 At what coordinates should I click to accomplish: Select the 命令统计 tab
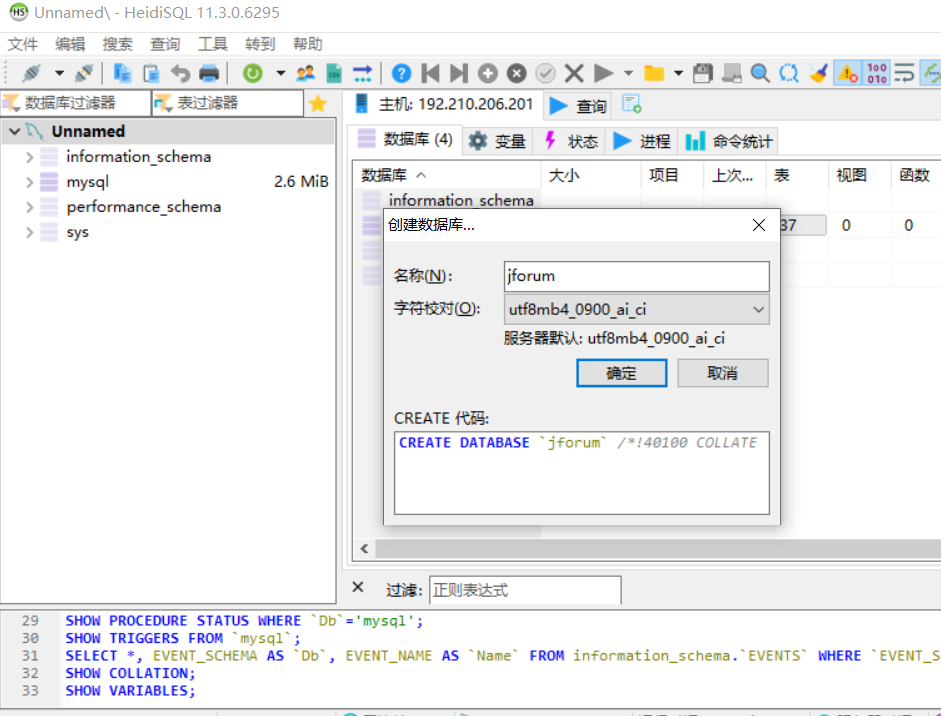728,142
